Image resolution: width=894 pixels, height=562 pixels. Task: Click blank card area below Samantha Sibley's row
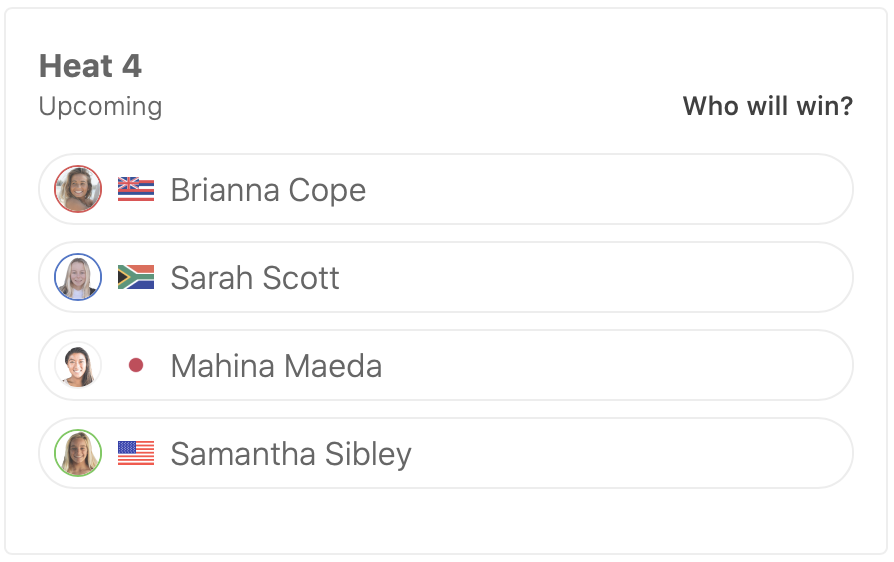(446, 520)
